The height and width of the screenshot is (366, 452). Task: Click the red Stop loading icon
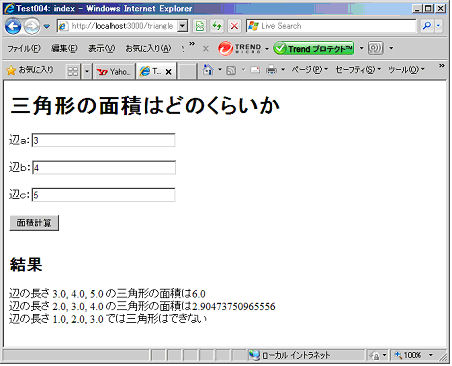click(235, 26)
